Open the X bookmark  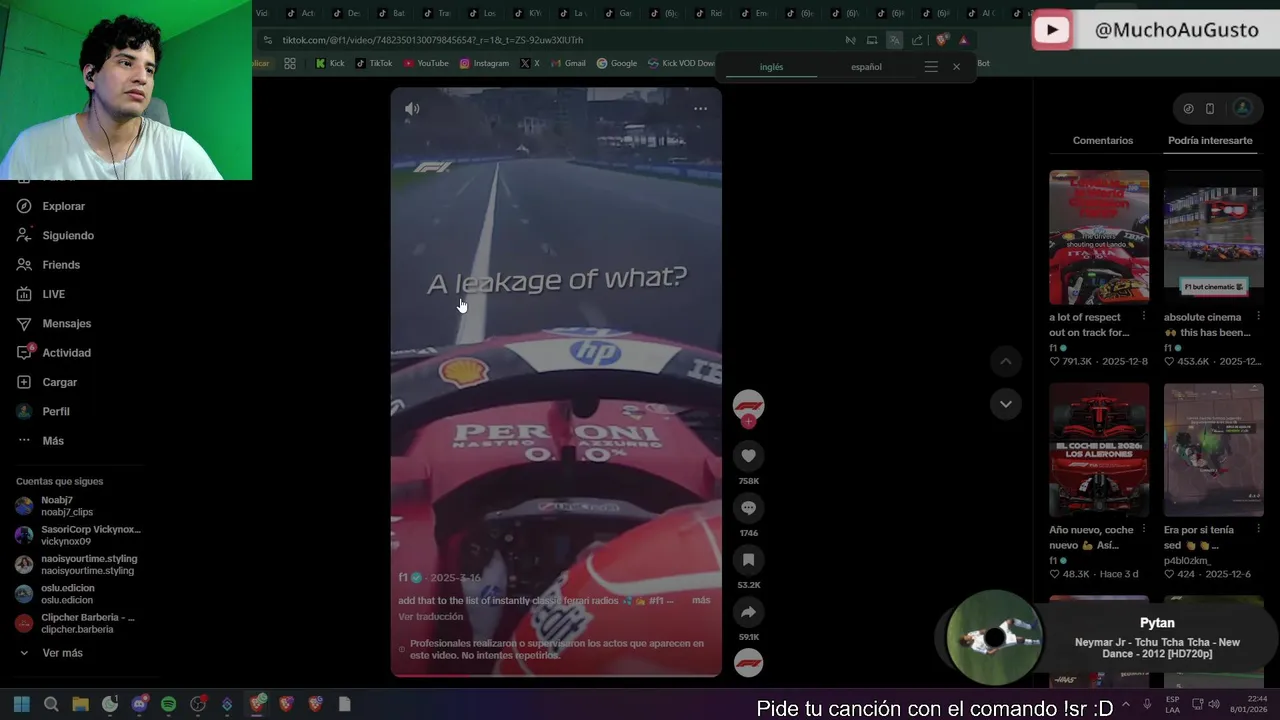530,63
